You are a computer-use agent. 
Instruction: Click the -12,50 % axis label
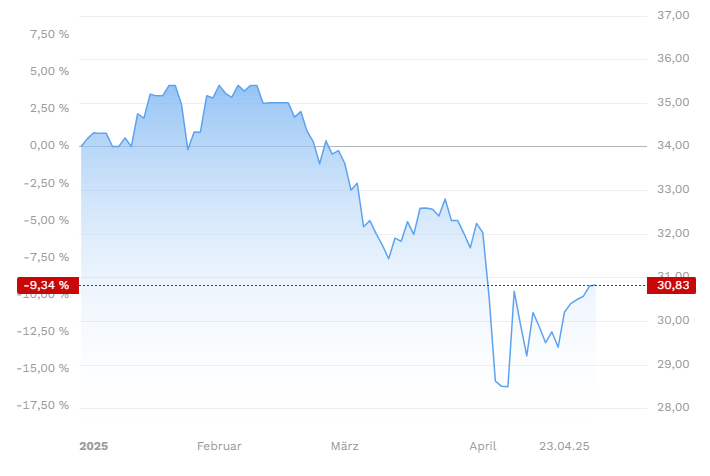pos(43,331)
